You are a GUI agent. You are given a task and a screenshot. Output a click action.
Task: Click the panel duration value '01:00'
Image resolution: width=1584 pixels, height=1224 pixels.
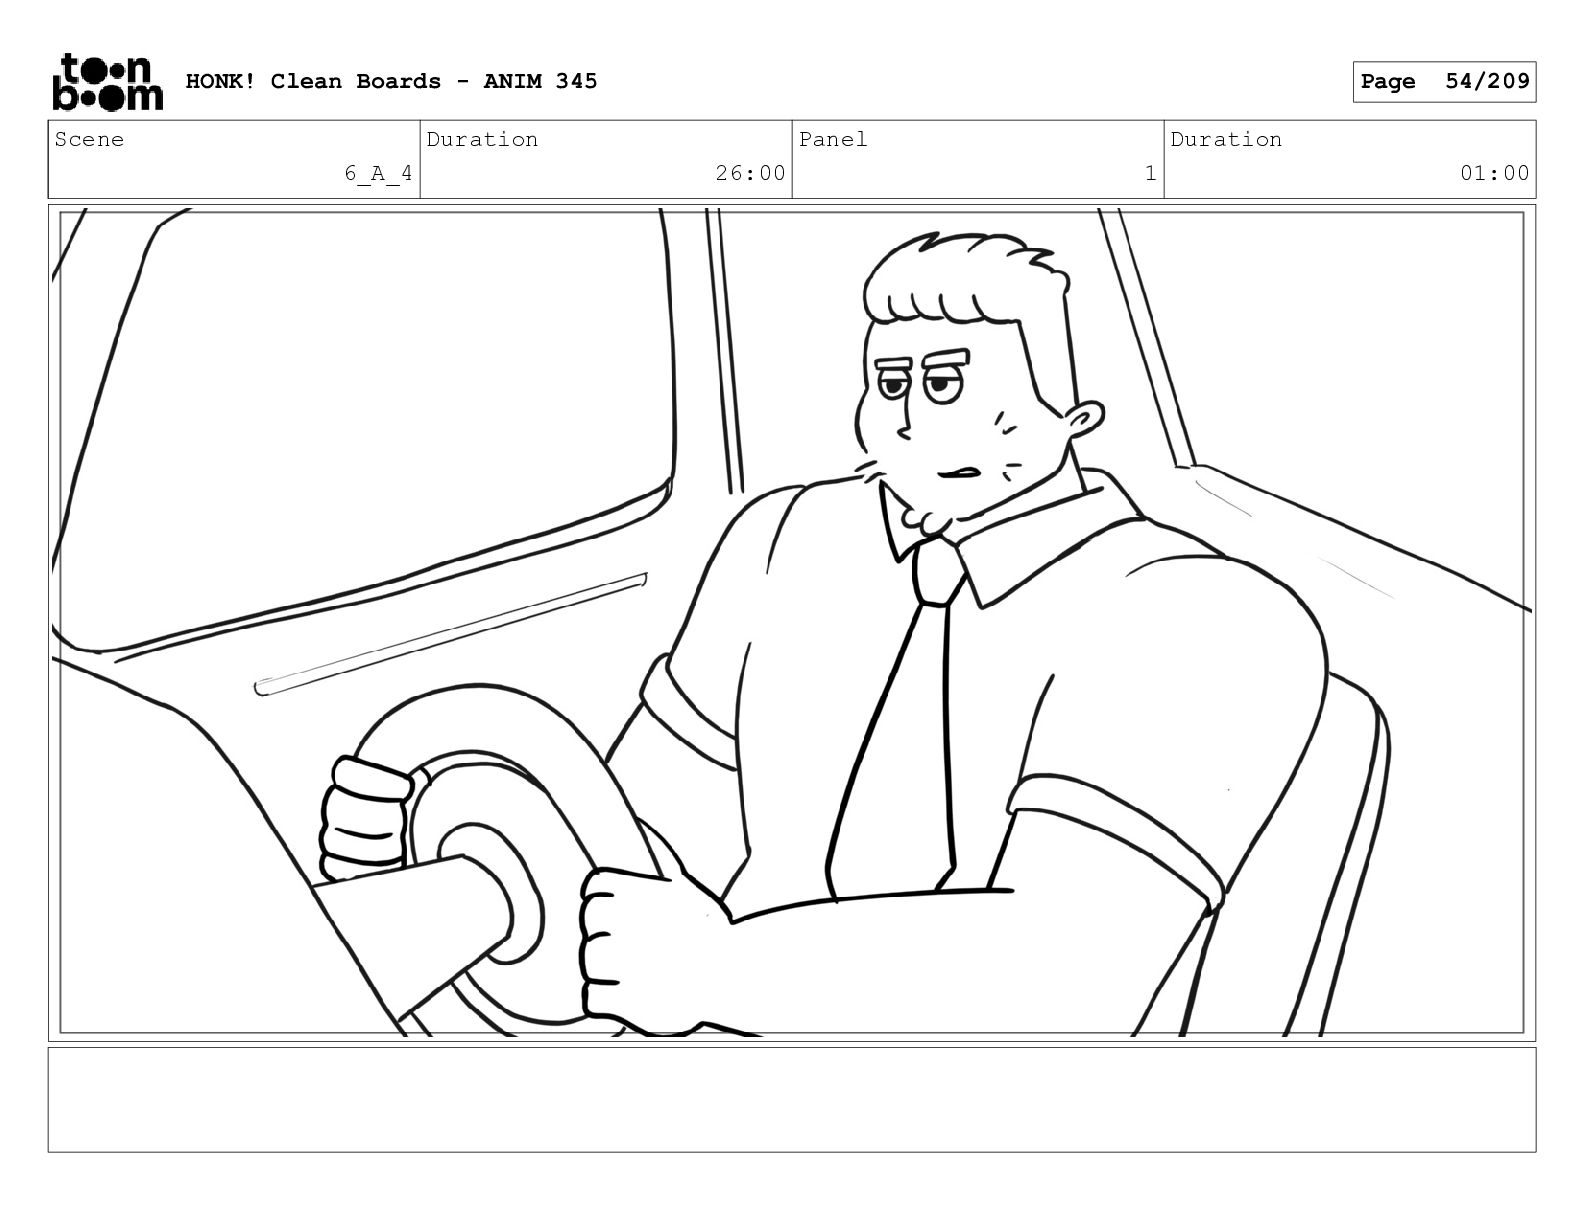click(1494, 173)
